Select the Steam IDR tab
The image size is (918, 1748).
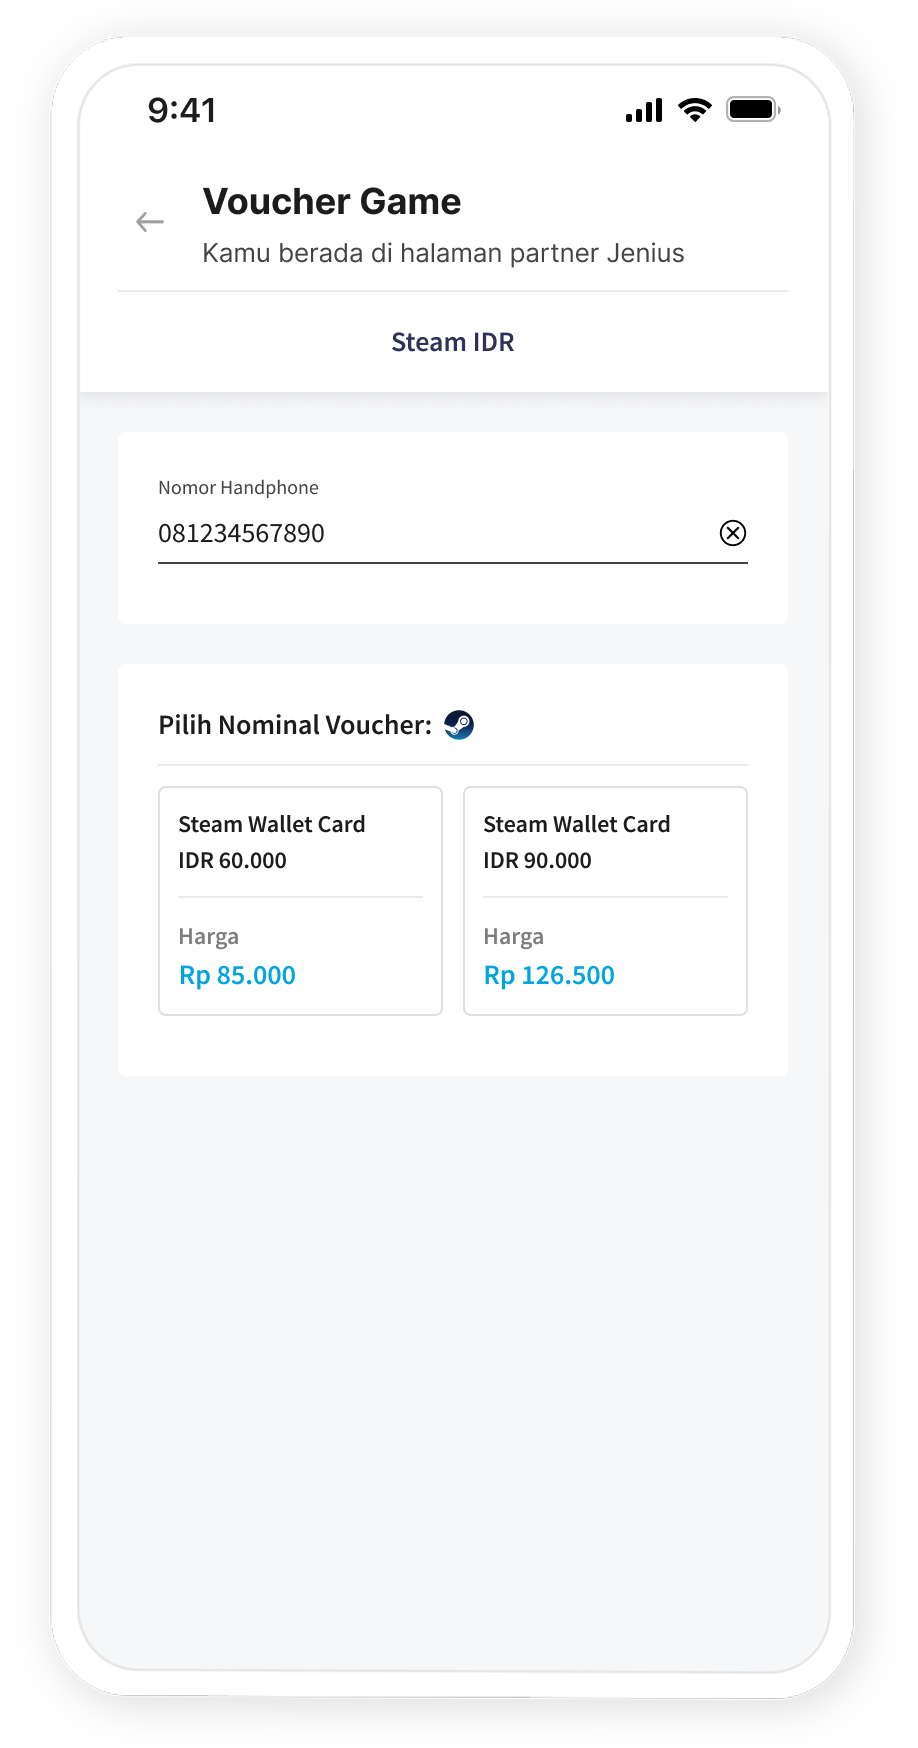click(x=452, y=342)
